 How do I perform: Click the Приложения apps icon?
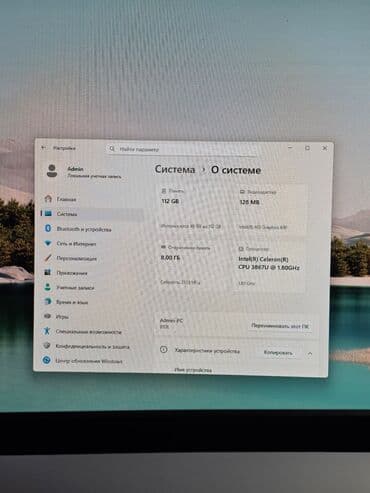pyautogui.click(x=48, y=272)
